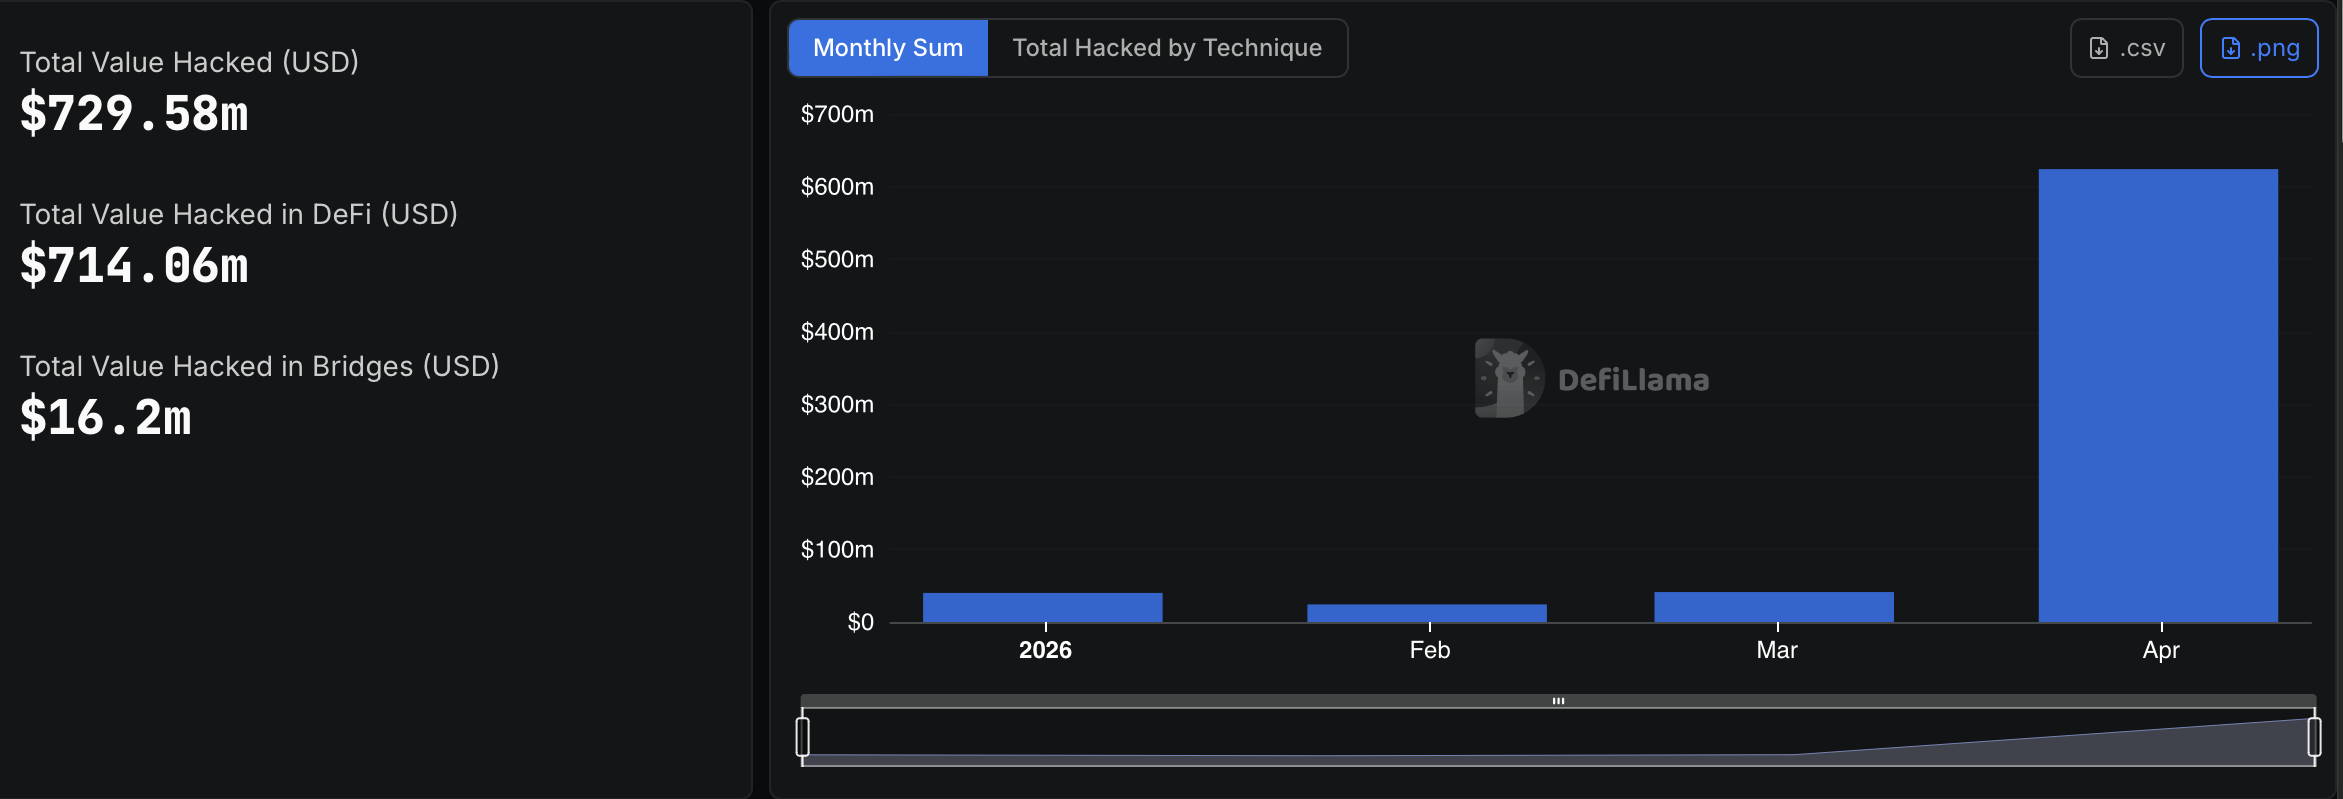The width and height of the screenshot is (2343, 799).
Task: Click the .png download file icon
Action: tap(2230, 48)
